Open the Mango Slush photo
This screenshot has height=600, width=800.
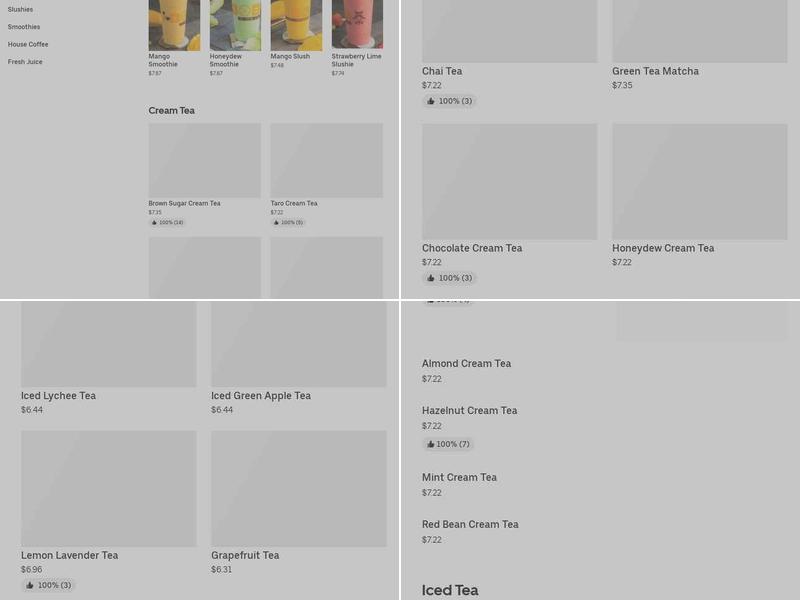(x=296, y=25)
